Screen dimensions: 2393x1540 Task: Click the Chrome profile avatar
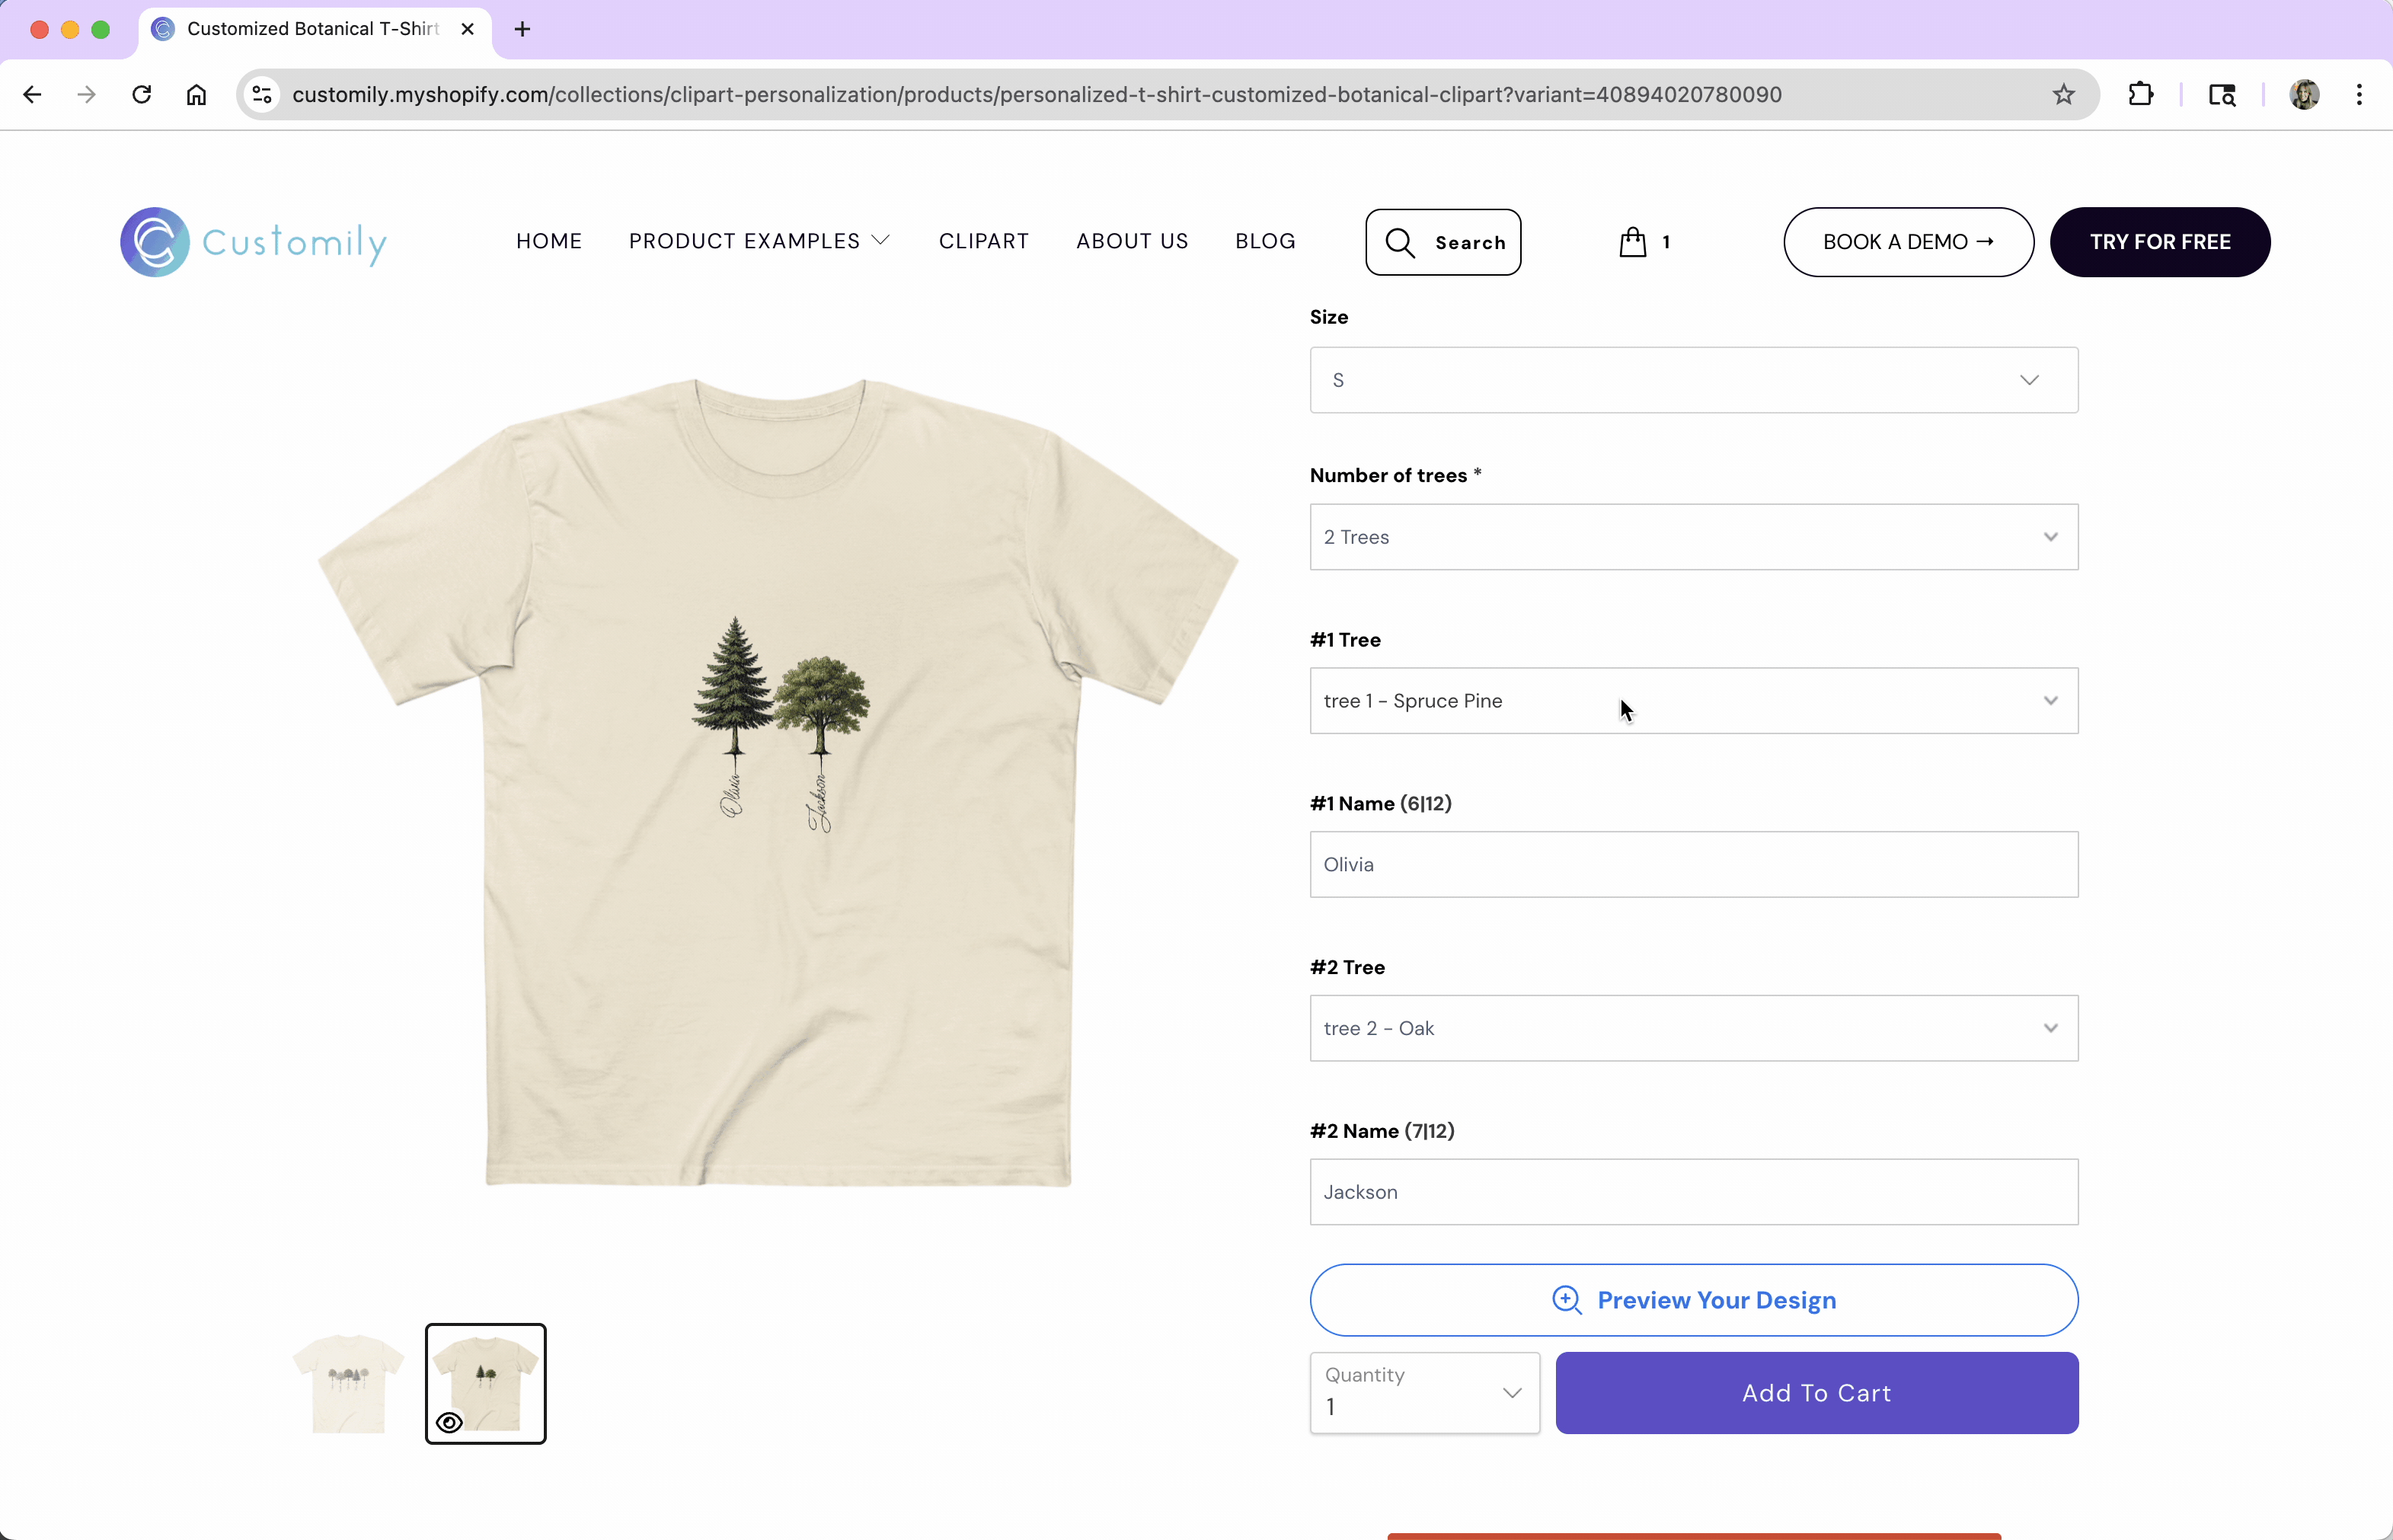tap(2304, 95)
